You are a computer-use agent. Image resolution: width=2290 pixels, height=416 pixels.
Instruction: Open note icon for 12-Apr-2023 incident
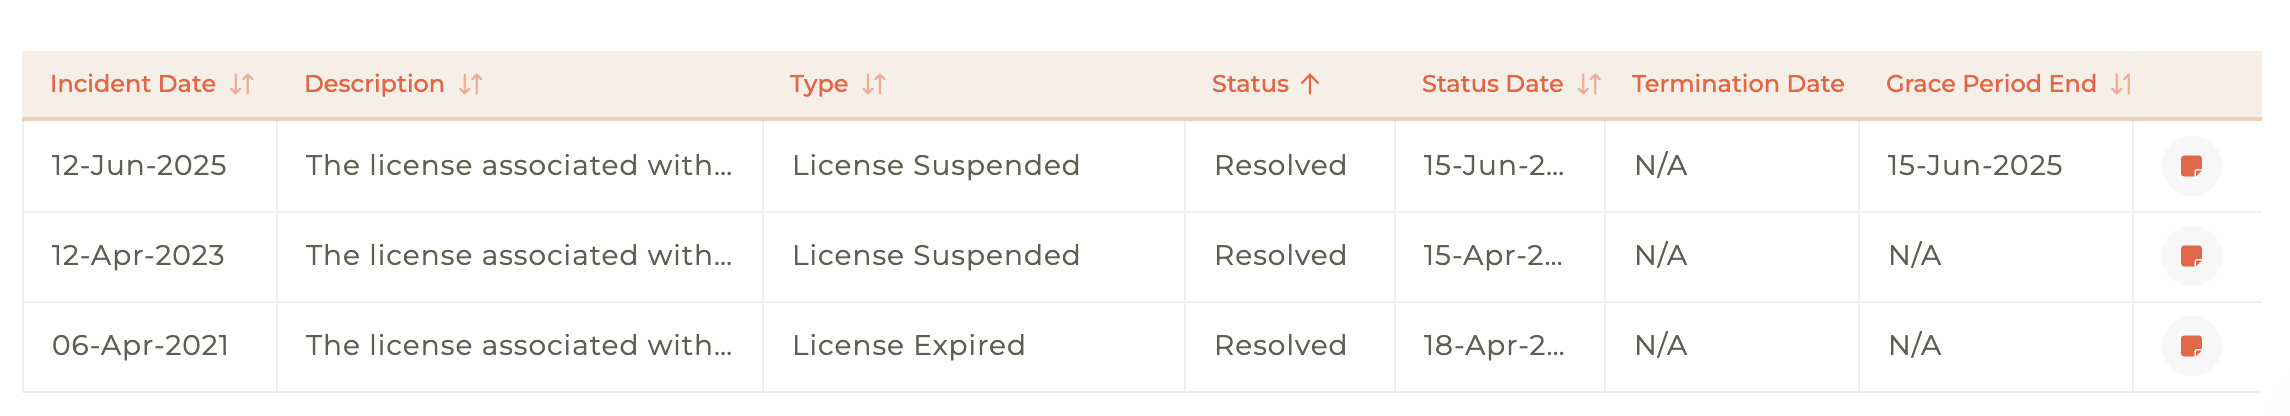(x=2191, y=256)
